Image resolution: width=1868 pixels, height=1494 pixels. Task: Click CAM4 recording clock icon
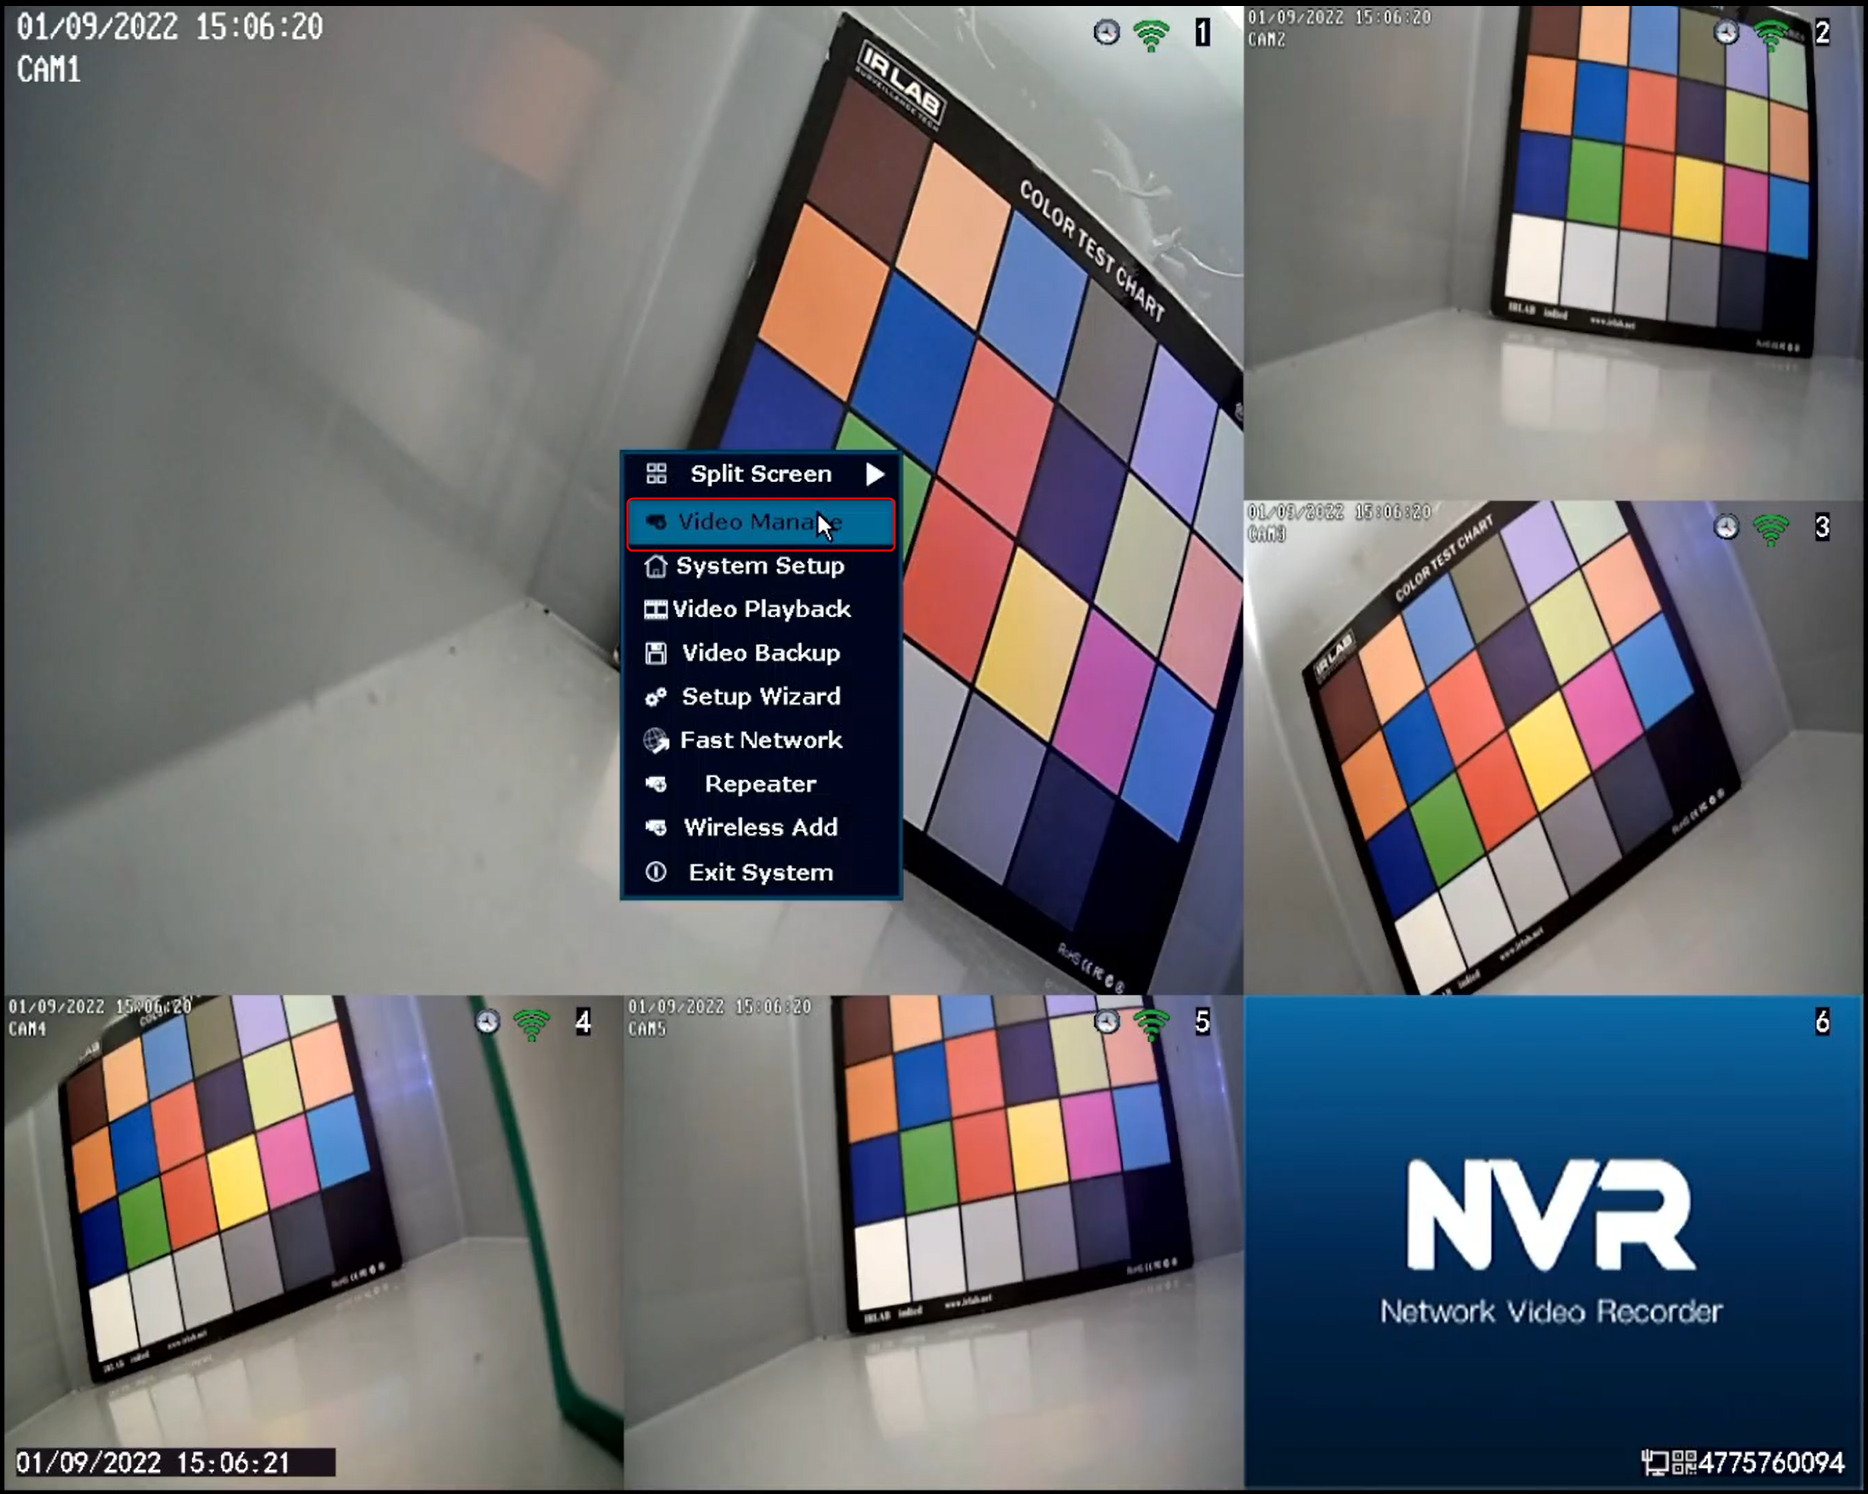(x=487, y=1021)
